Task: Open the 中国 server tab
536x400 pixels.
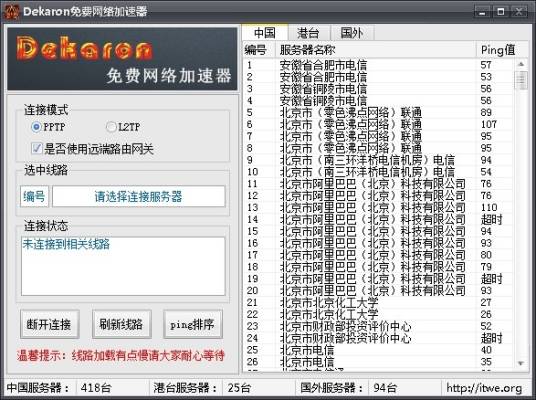Action: pos(265,33)
